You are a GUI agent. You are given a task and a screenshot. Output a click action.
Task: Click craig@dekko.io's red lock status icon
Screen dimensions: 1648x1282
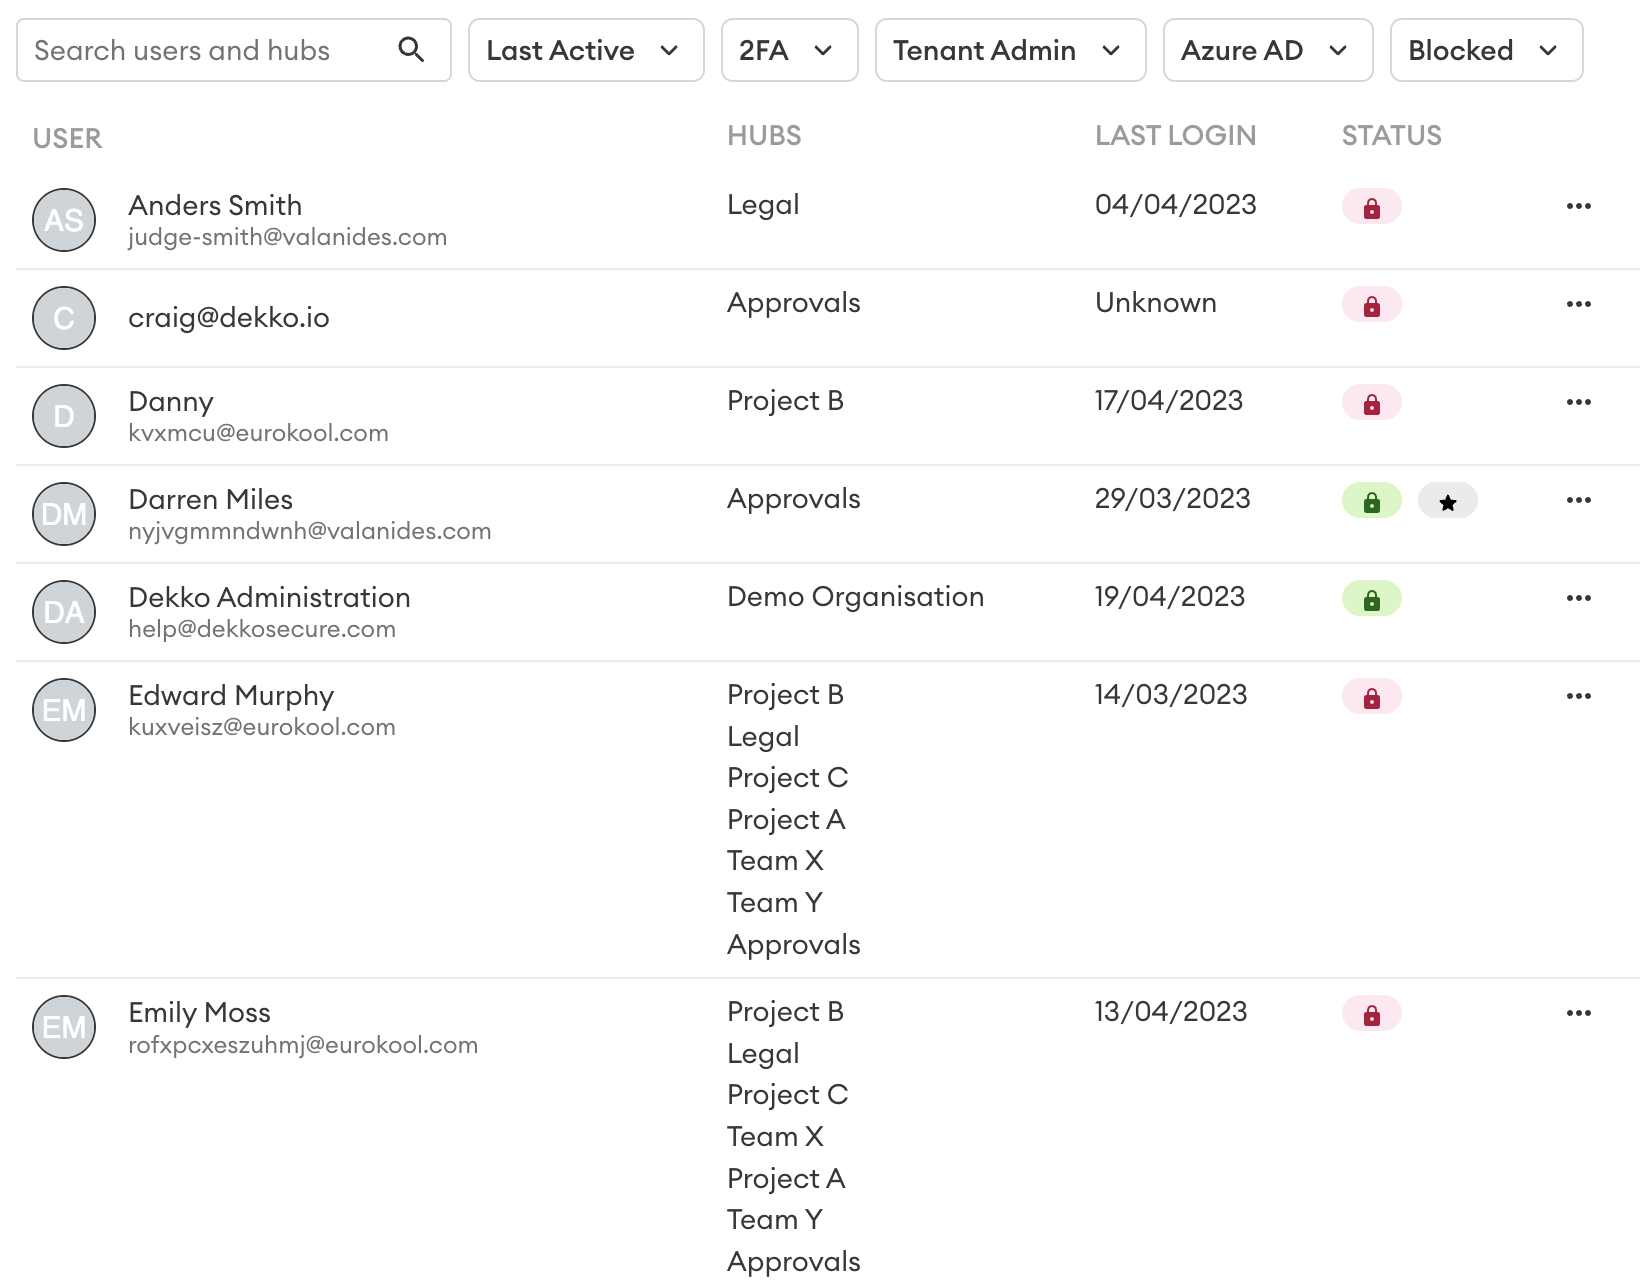[x=1371, y=304]
